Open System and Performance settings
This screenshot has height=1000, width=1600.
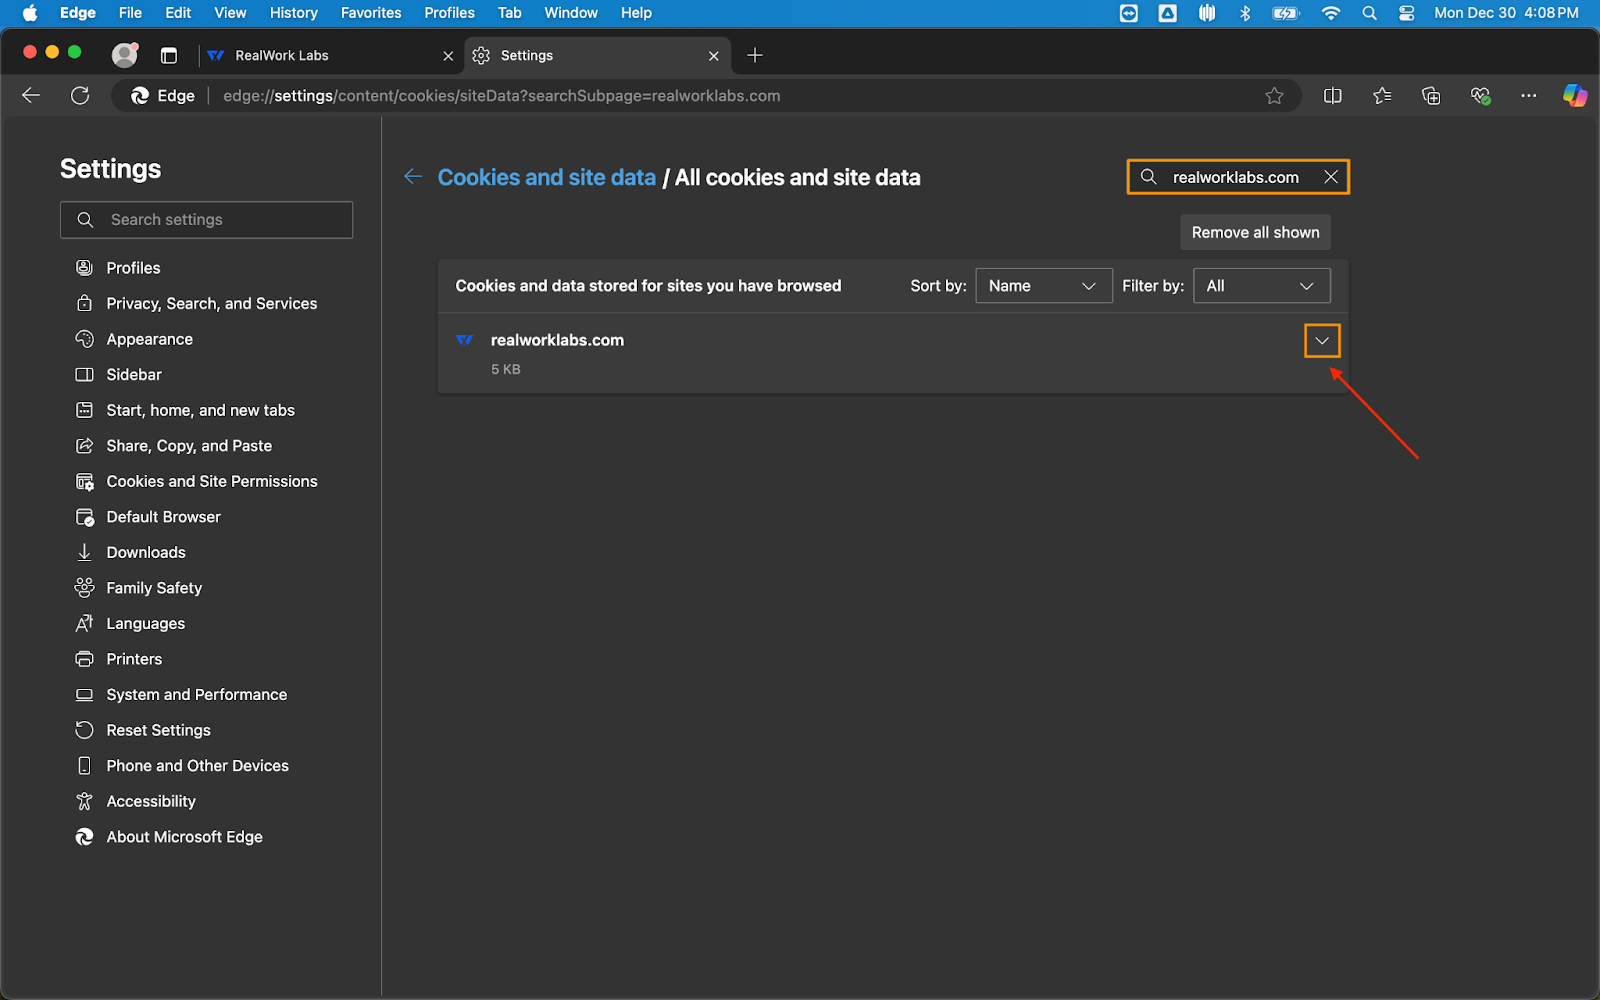pos(197,694)
